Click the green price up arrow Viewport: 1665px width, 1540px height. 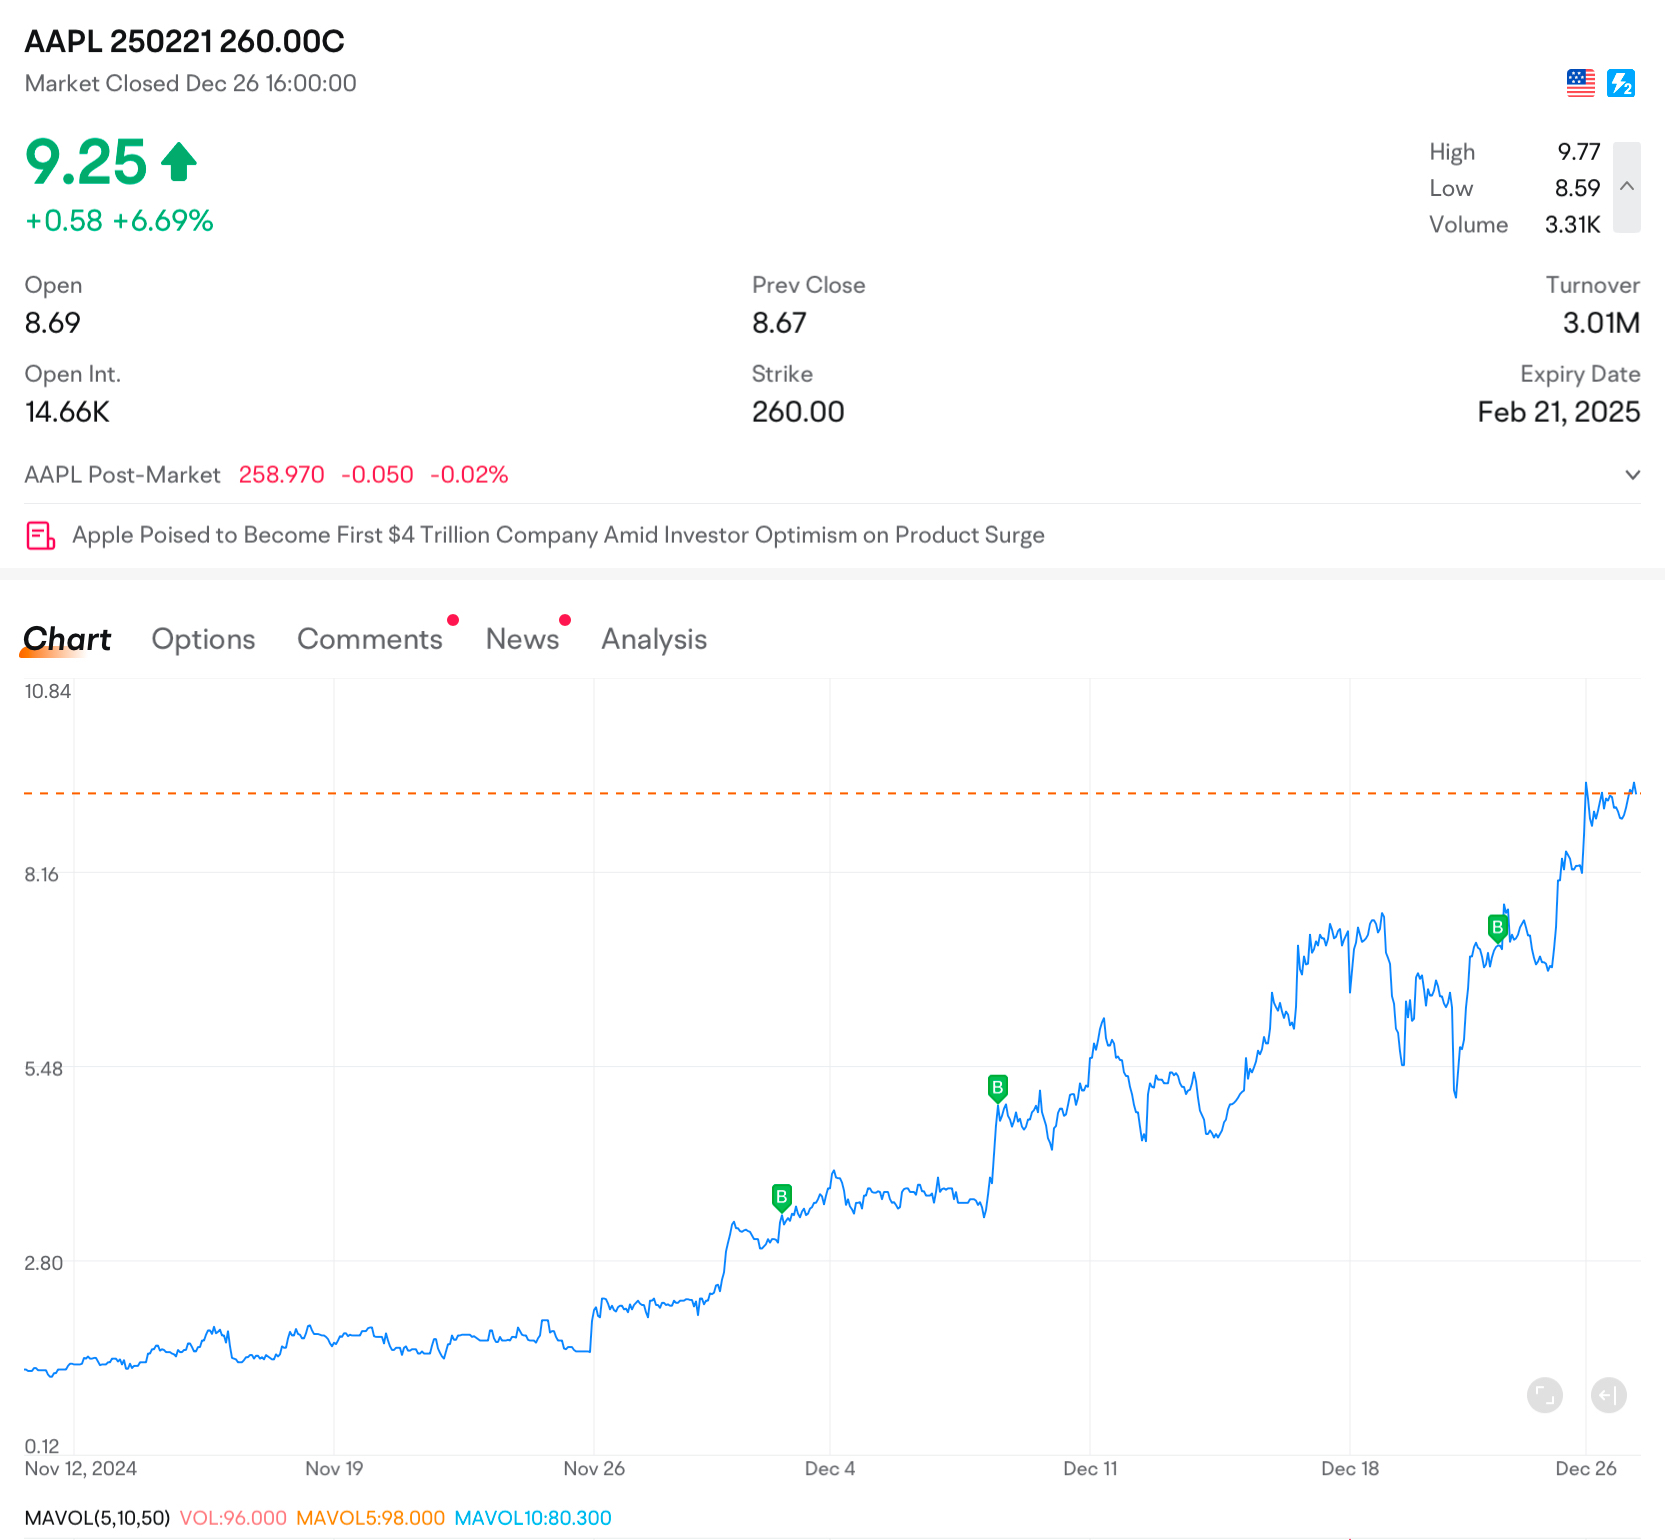(179, 162)
